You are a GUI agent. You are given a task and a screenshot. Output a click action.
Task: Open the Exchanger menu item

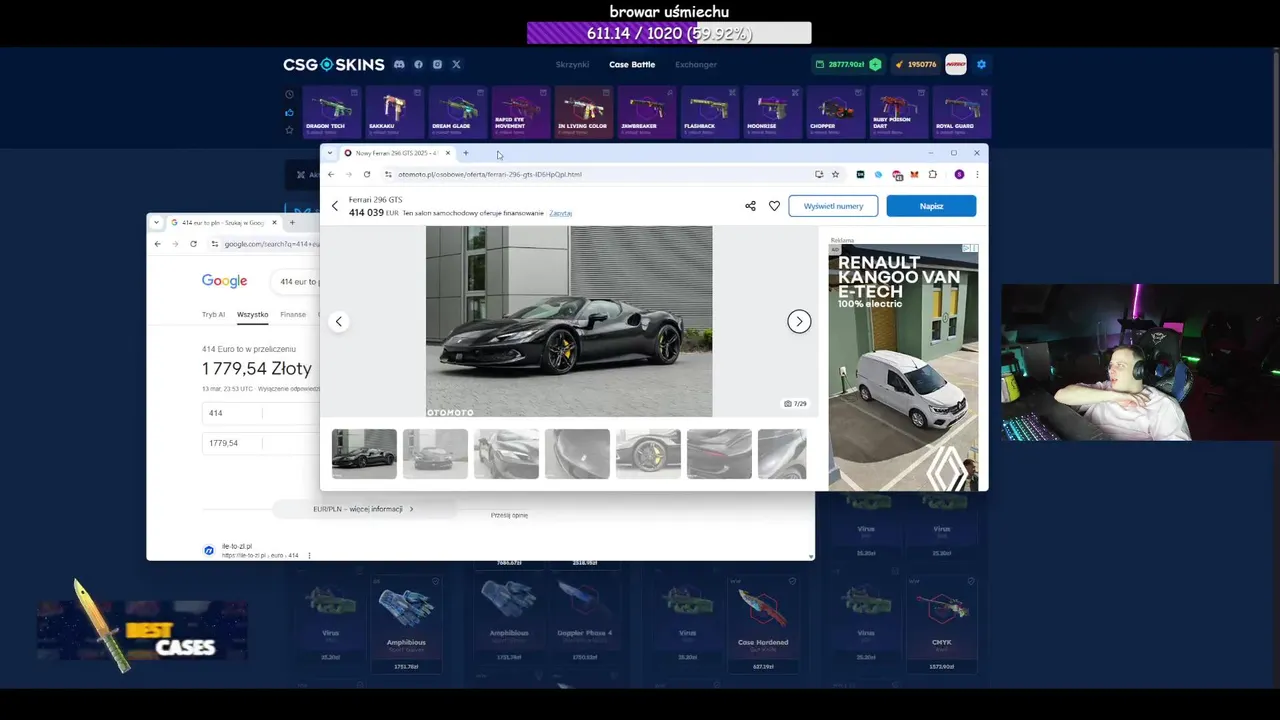click(x=696, y=64)
